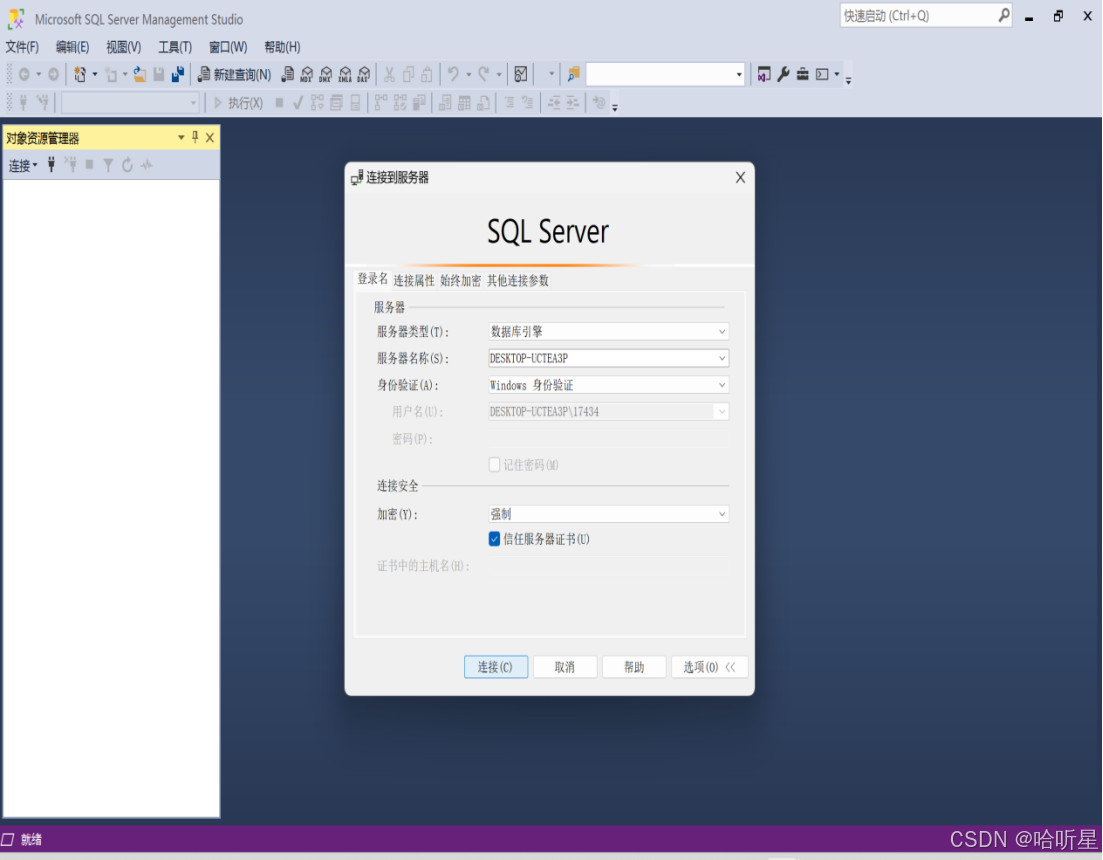Click the Open File folder icon
The width and height of the screenshot is (1103, 860).
pos(140,75)
